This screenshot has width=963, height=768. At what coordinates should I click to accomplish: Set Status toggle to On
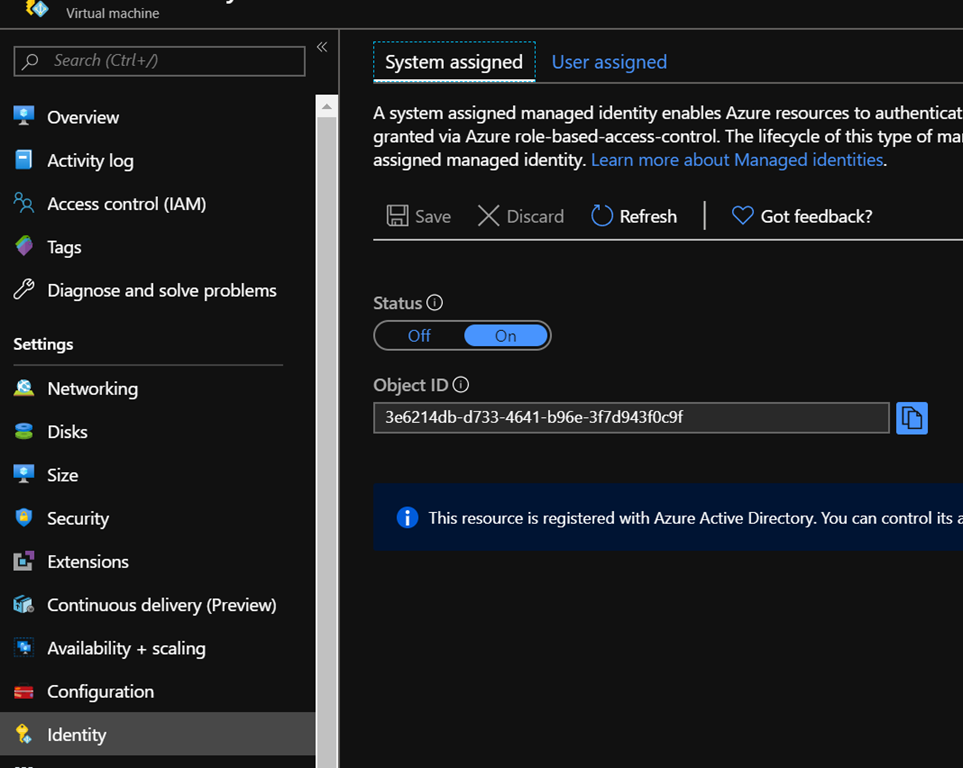click(x=506, y=336)
